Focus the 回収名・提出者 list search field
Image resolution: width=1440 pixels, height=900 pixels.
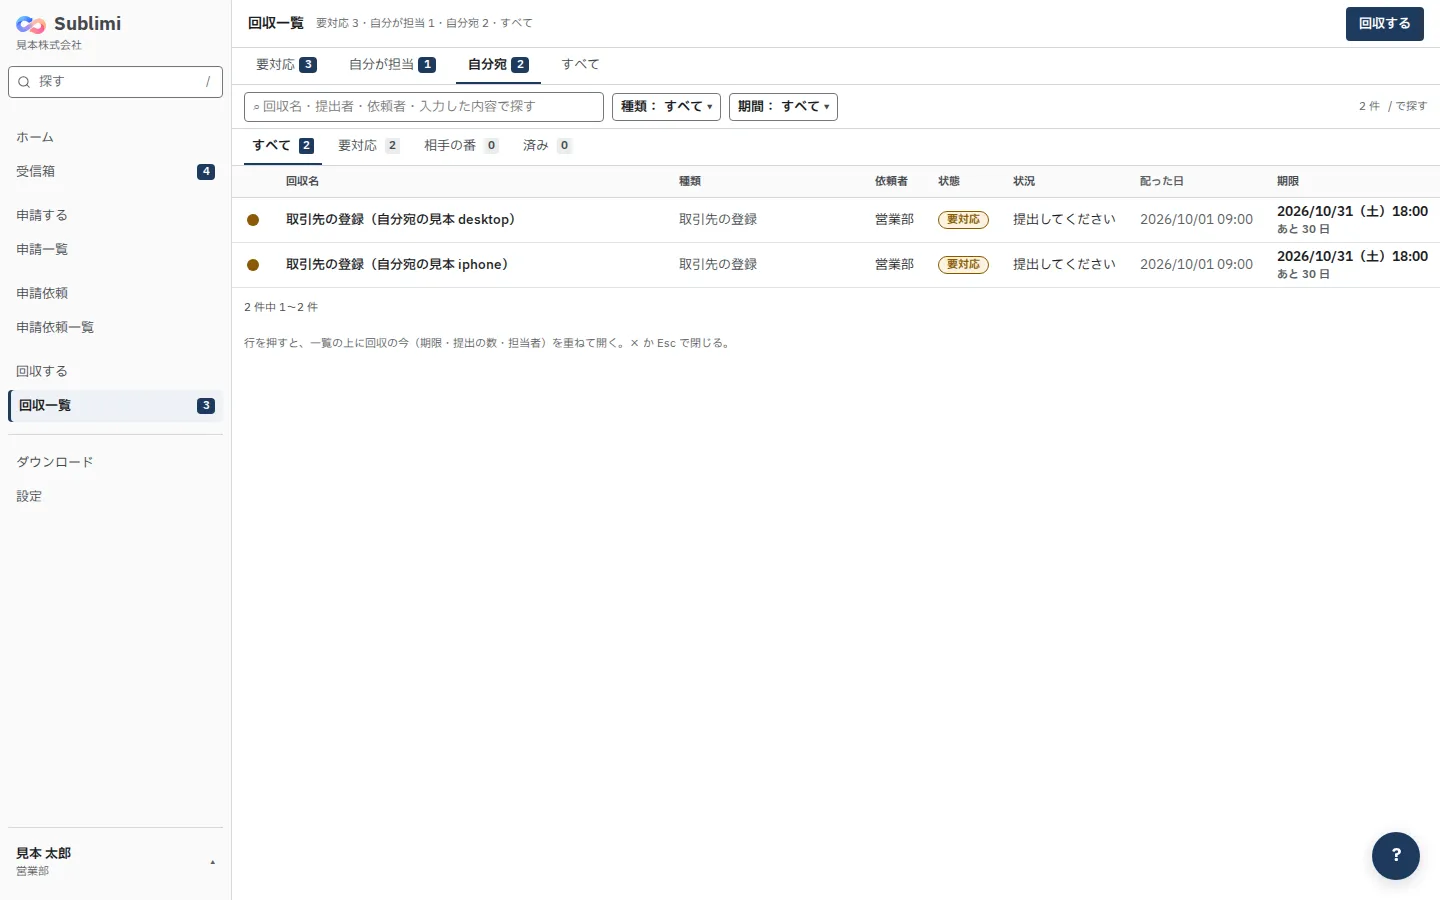[x=424, y=107]
